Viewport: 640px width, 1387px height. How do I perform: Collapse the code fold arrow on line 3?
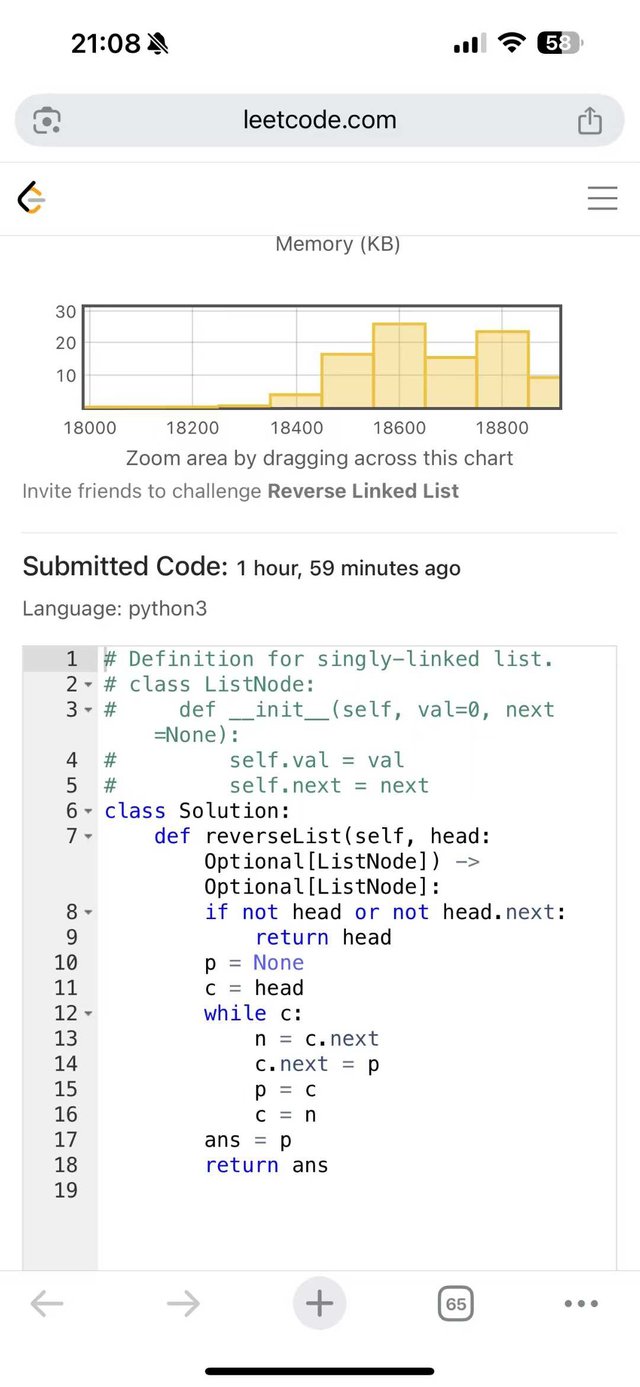pyautogui.click(x=87, y=710)
